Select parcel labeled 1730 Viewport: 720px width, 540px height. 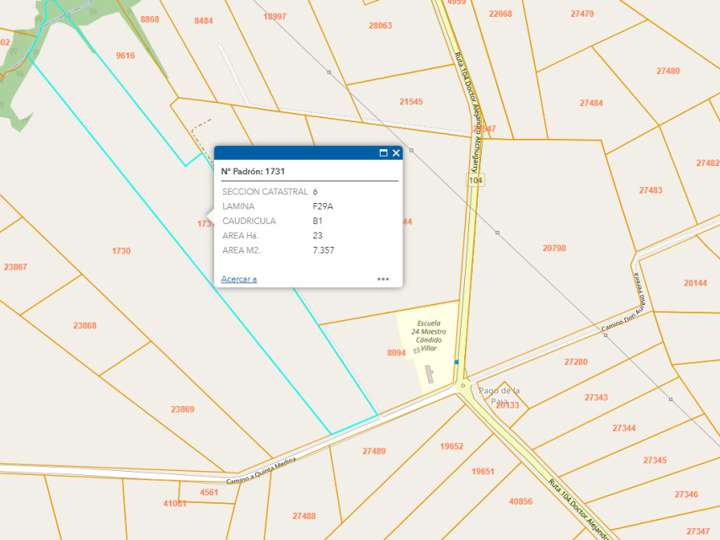point(121,251)
